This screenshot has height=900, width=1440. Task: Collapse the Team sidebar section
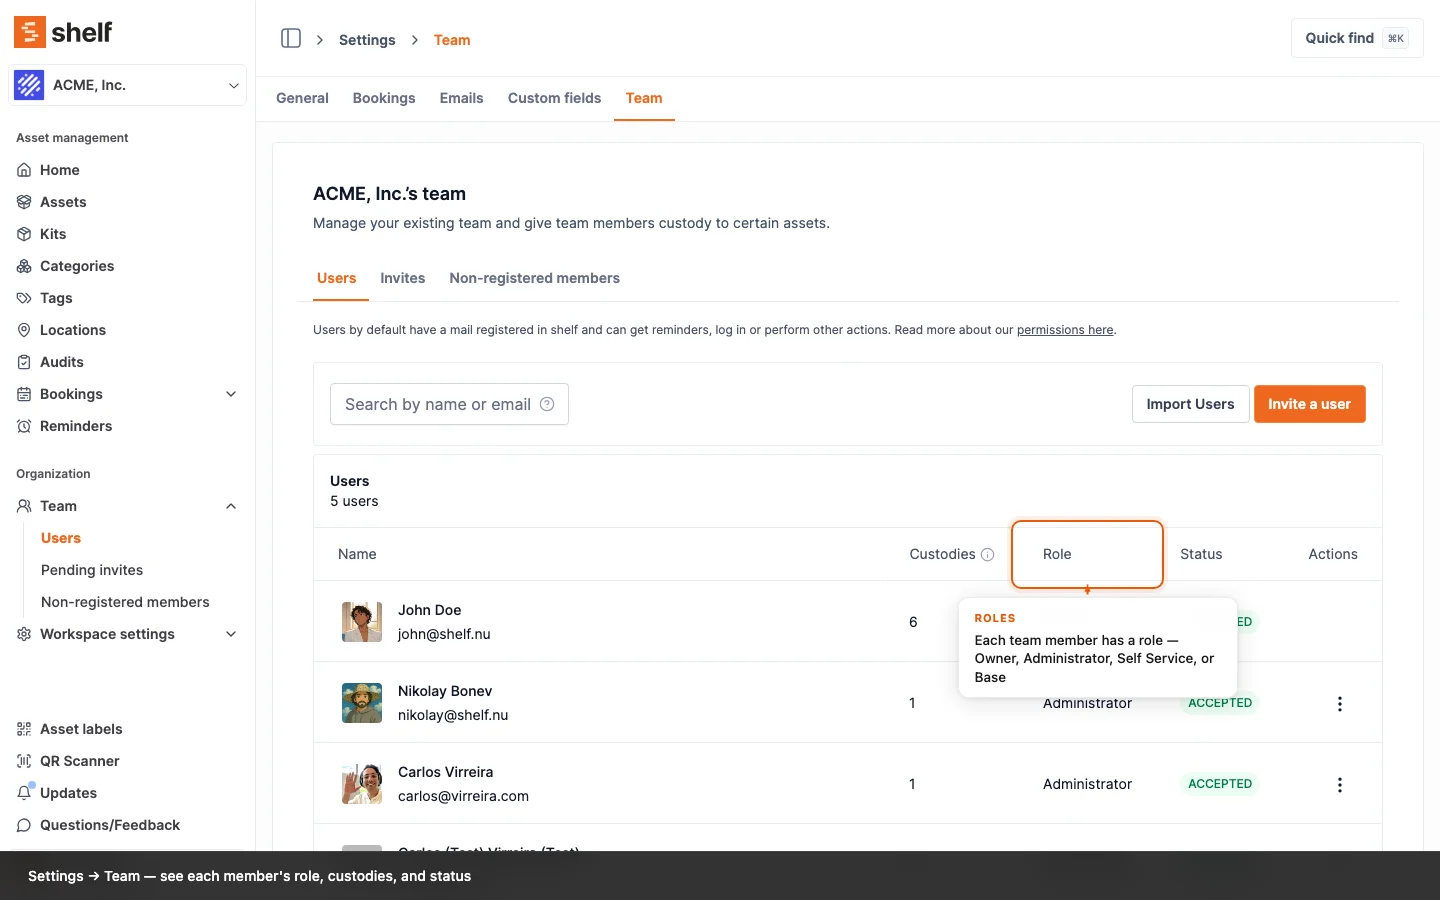231,506
